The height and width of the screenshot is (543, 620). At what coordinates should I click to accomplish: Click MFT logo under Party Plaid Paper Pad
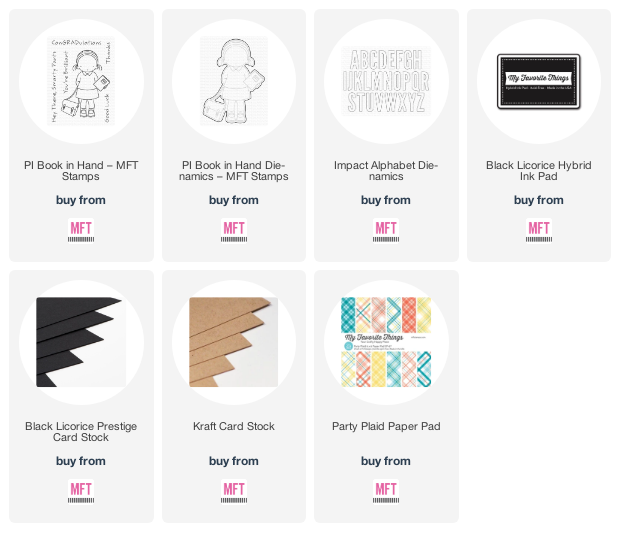[x=386, y=492]
